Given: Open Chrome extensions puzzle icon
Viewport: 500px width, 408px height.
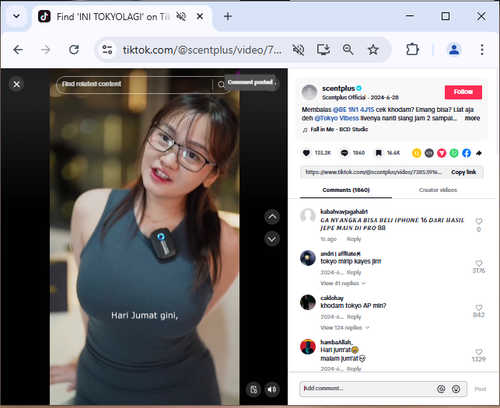Looking at the screenshot, I should [x=412, y=50].
